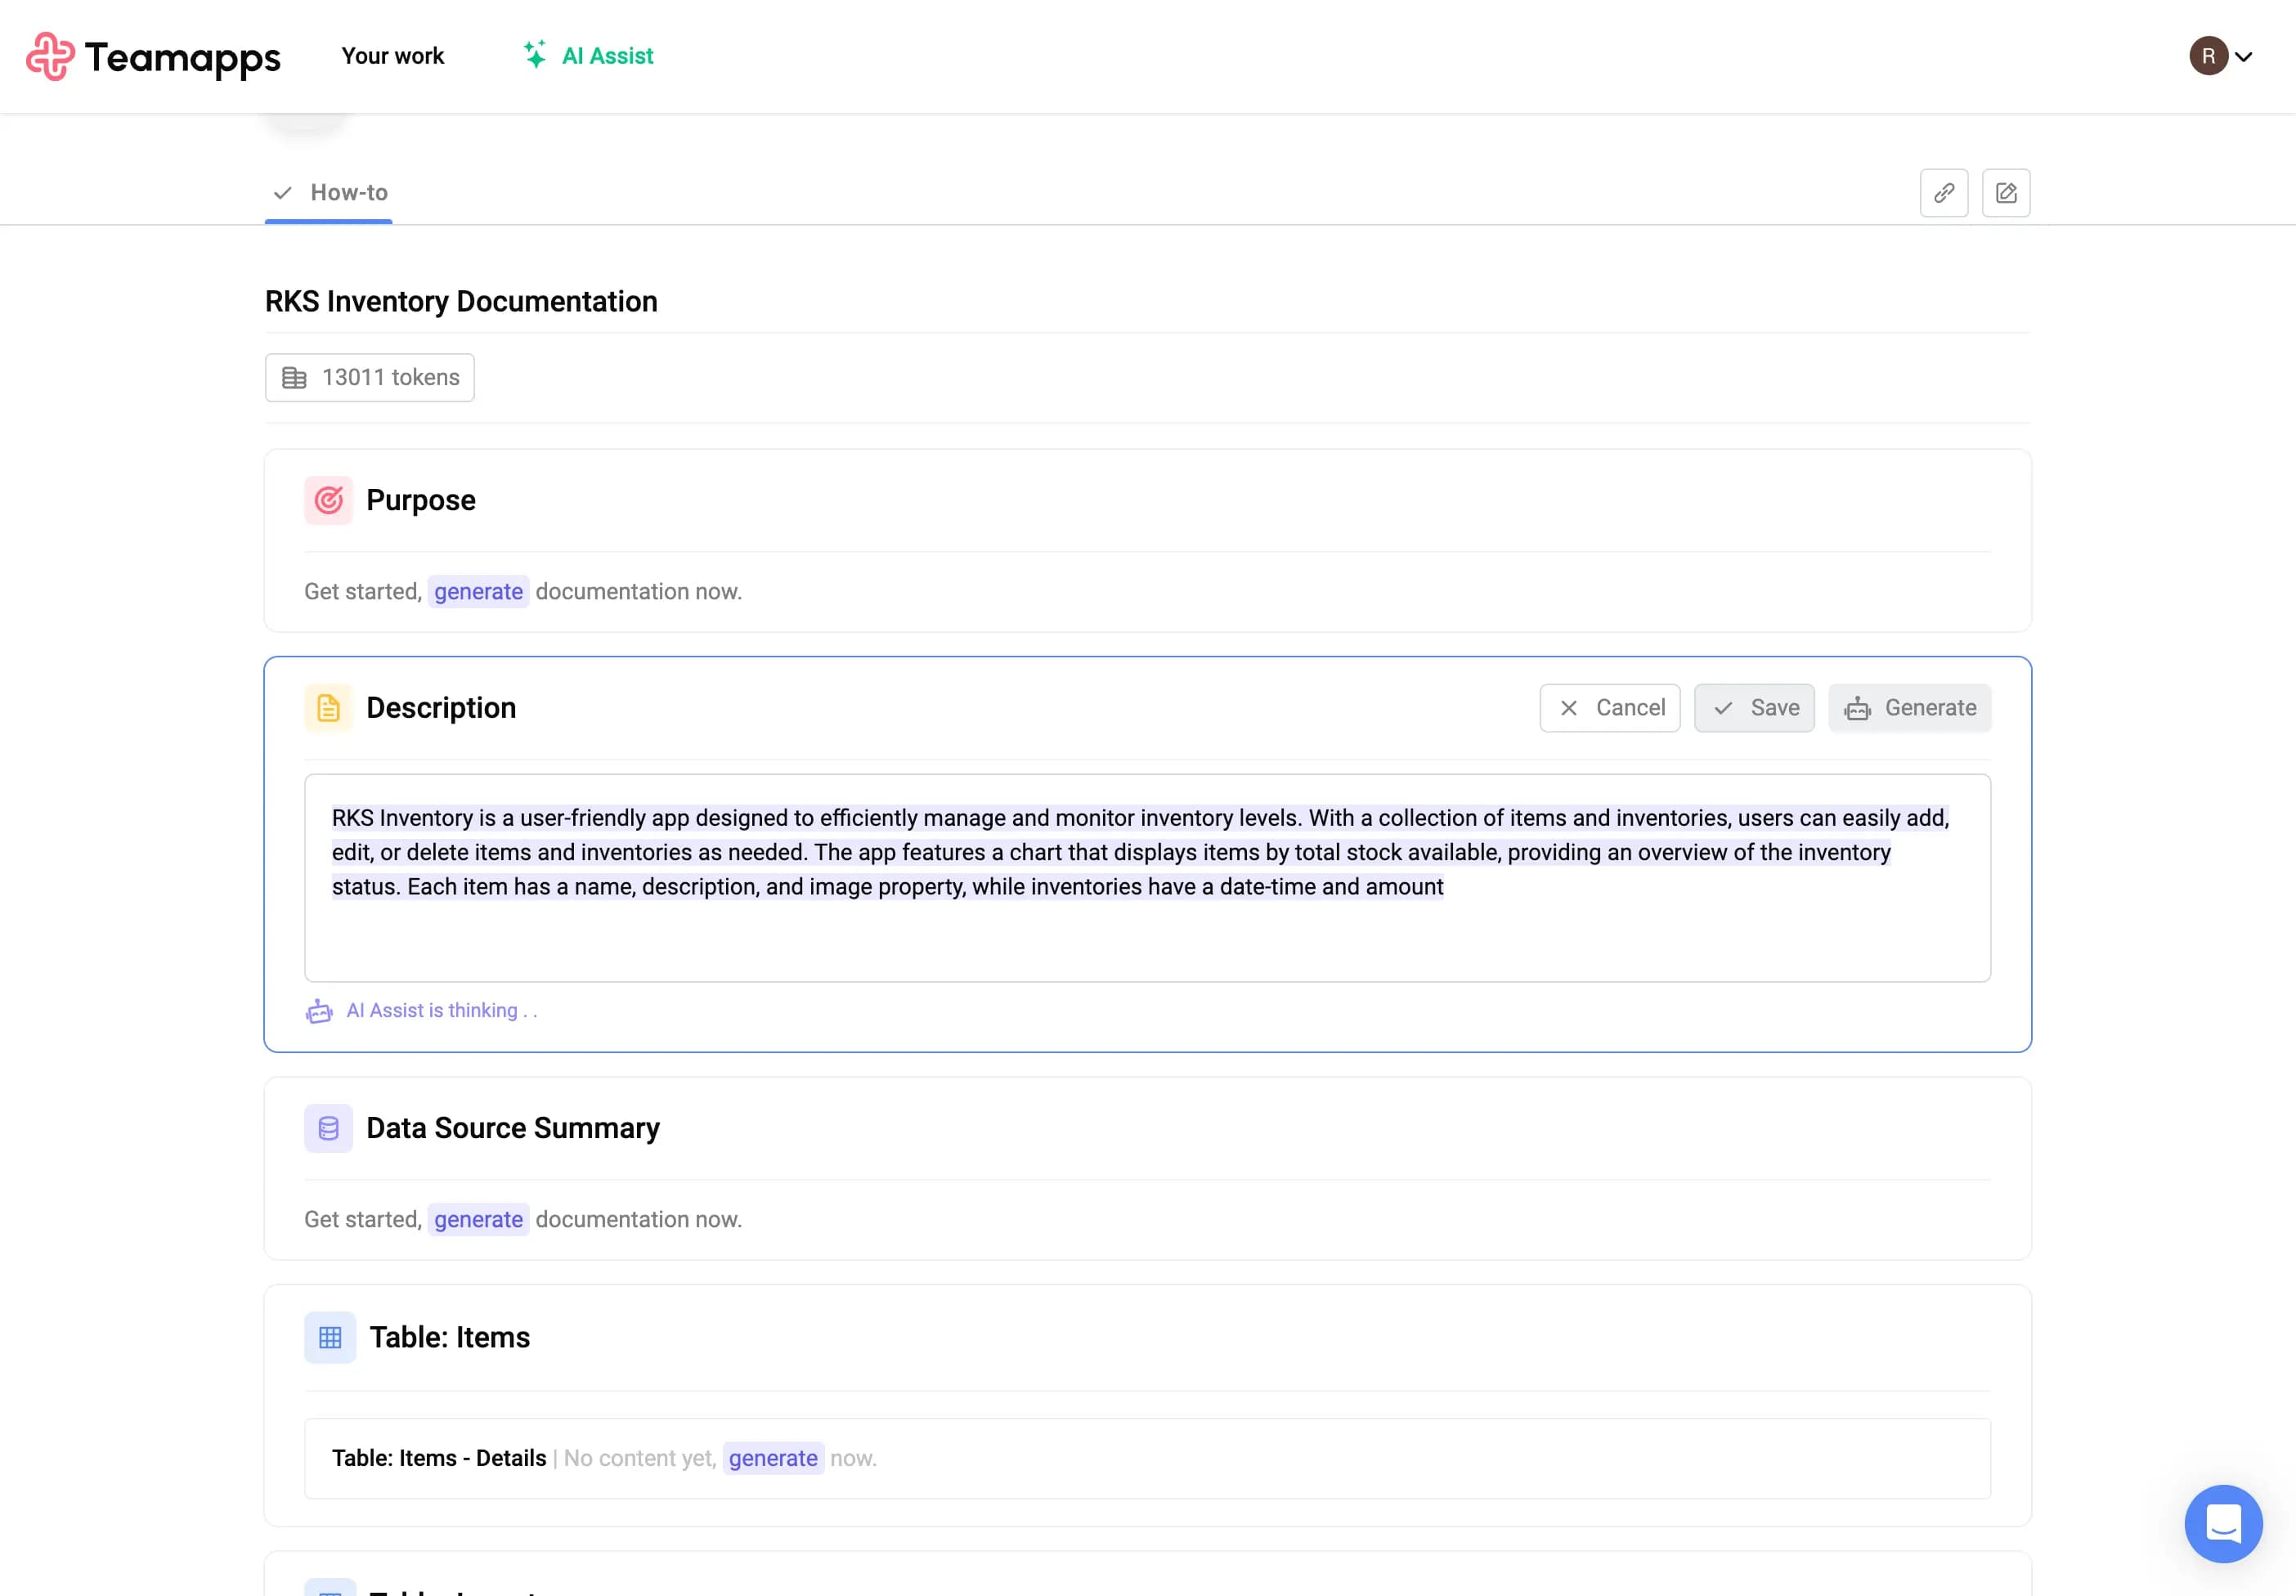Expand the user account chevron
Image resolution: width=2296 pixels, height=1596 pixels.
pos(2243,57)
